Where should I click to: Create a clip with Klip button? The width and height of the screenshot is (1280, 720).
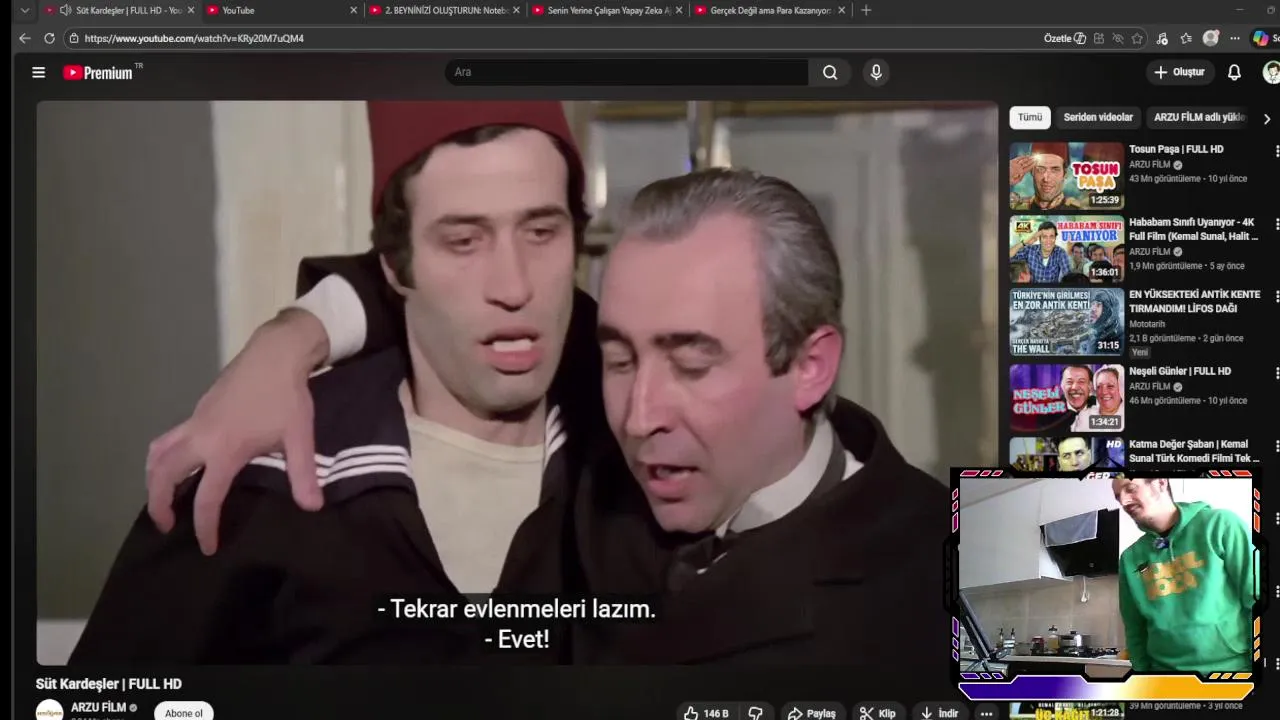(x=878, y=713)
